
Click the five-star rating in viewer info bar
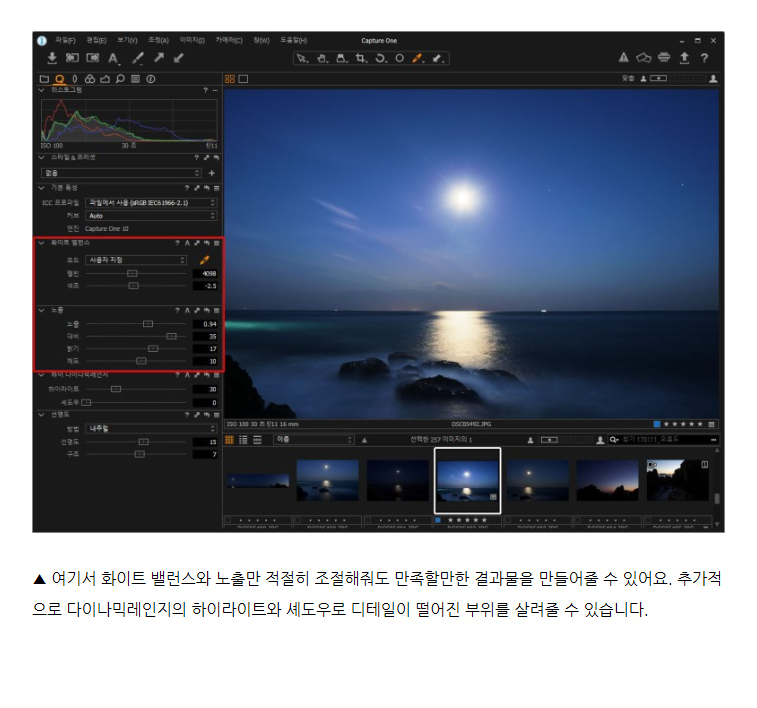click(x=683, y=424)
